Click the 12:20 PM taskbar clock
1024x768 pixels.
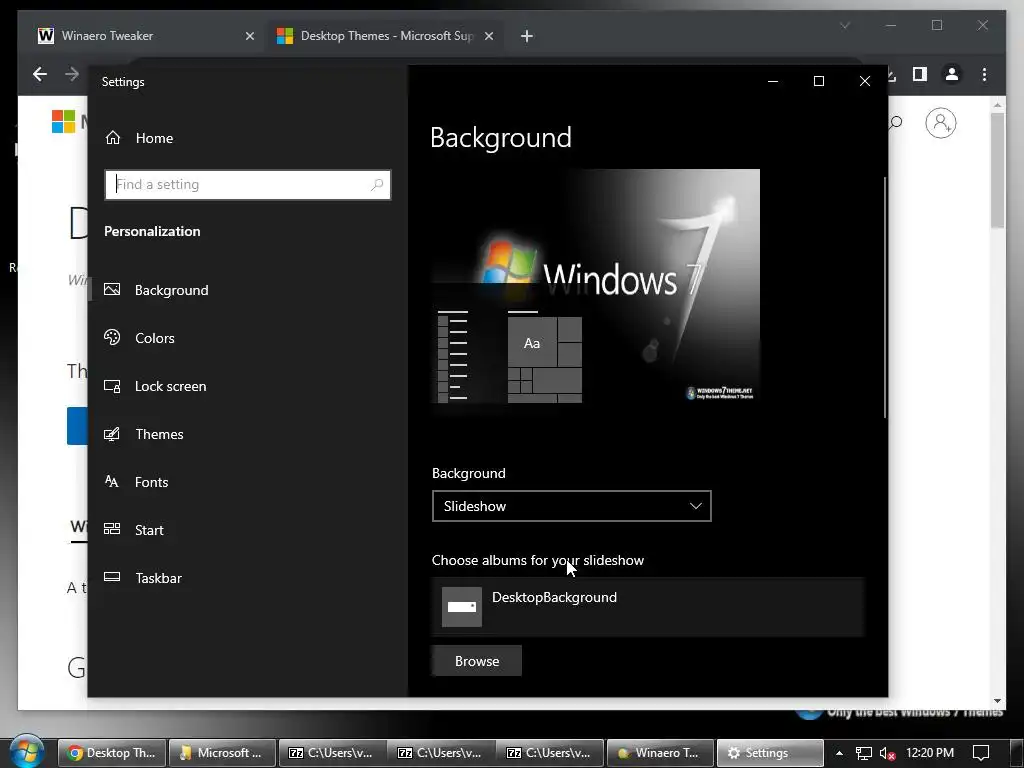tap(930, 753)
